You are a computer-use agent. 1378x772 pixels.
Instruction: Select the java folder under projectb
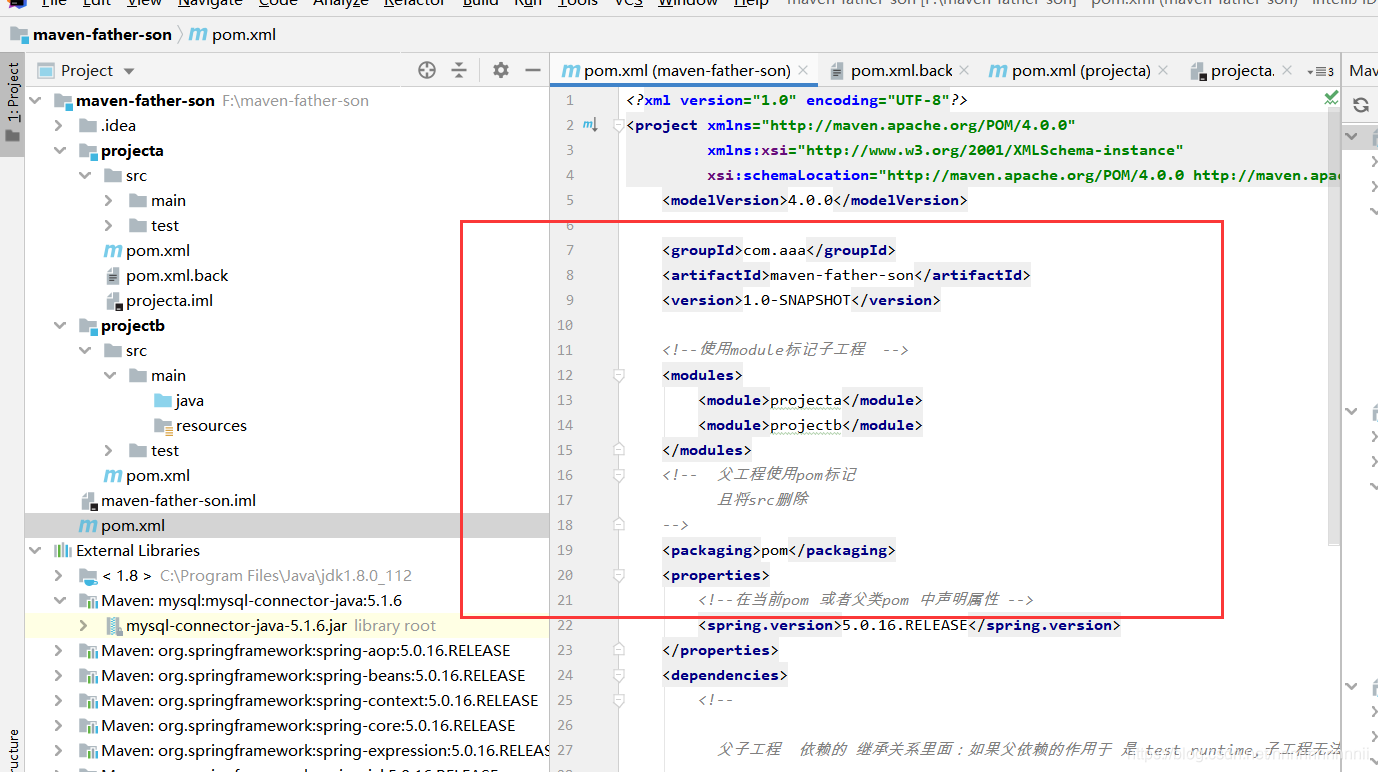click(x=179, y=401)
